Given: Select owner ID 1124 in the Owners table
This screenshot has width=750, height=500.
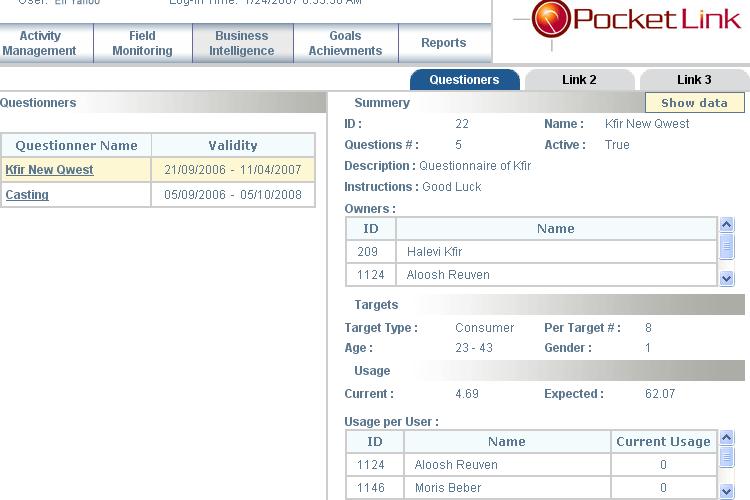Looking at the screenshot, I should pyautogui.click(x=371, y=275).
